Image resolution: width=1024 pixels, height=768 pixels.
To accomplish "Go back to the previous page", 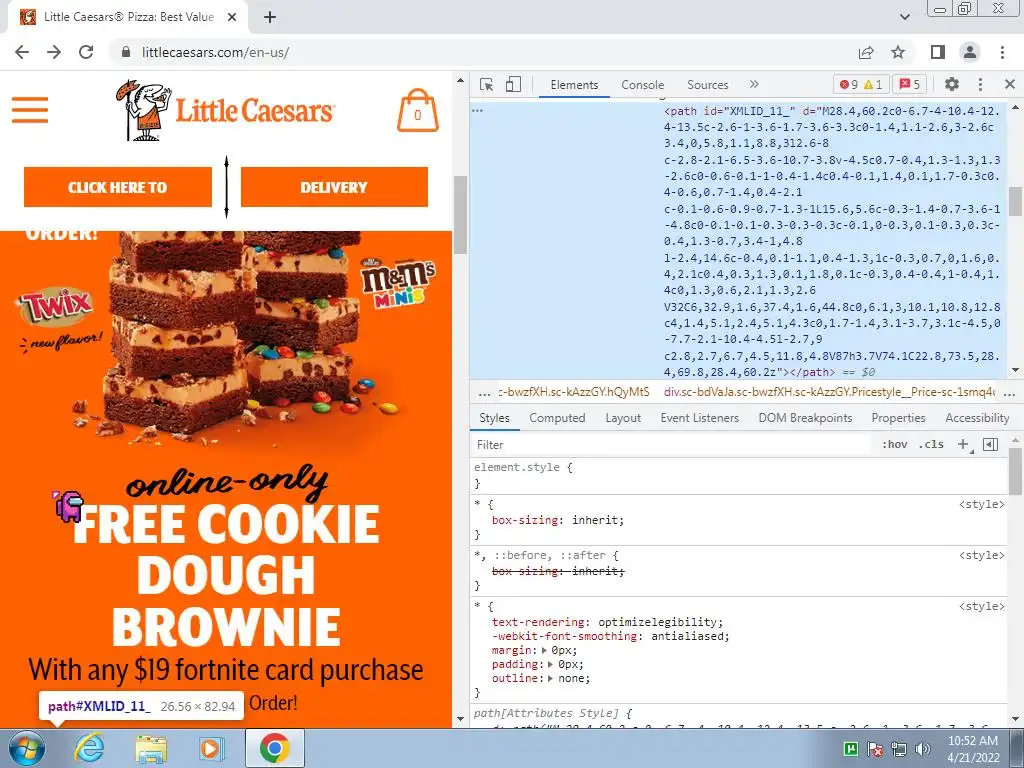I will pyautogui.click(x=22, y=52).
